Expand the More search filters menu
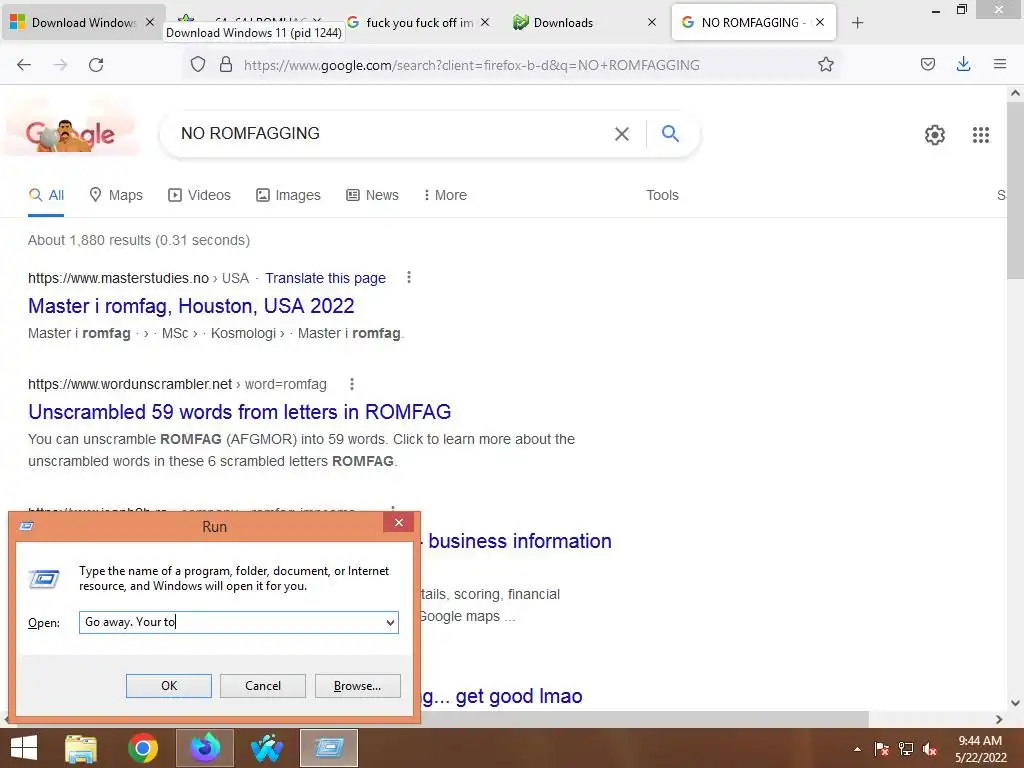Screen dimensions: 1024x768 click(445, 195)
